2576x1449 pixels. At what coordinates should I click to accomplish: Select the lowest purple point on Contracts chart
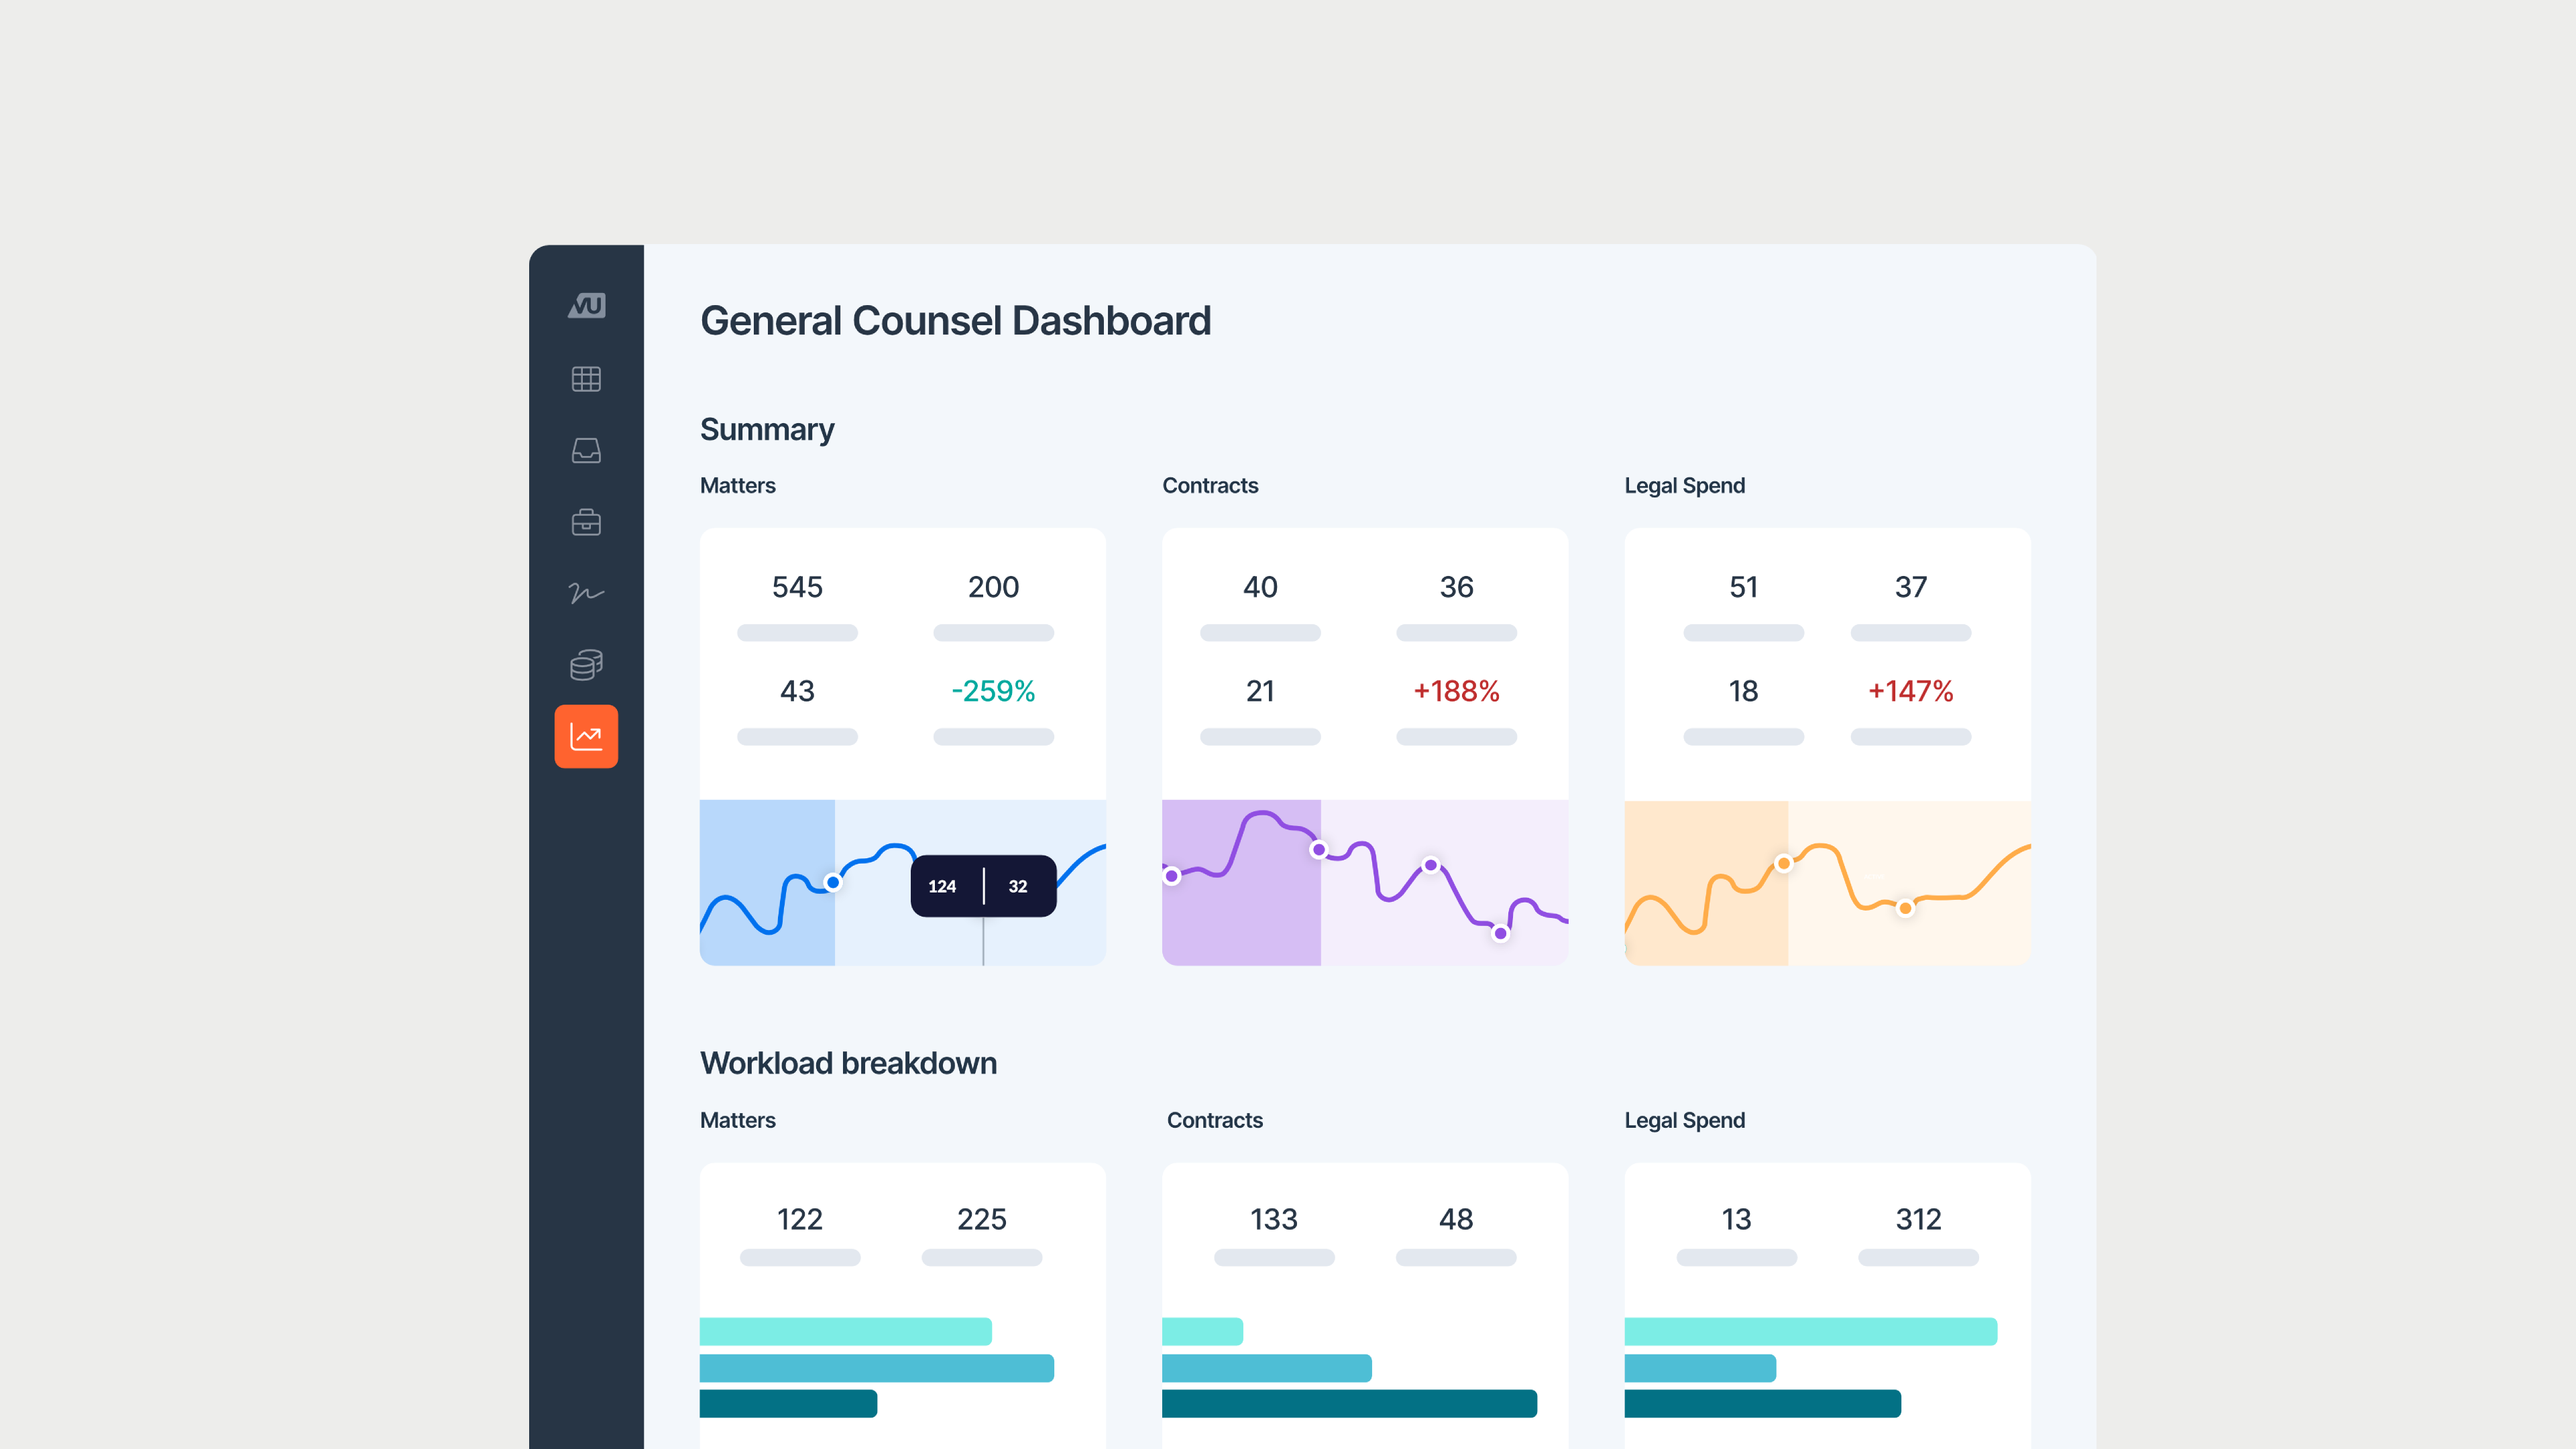(1500, 933)
